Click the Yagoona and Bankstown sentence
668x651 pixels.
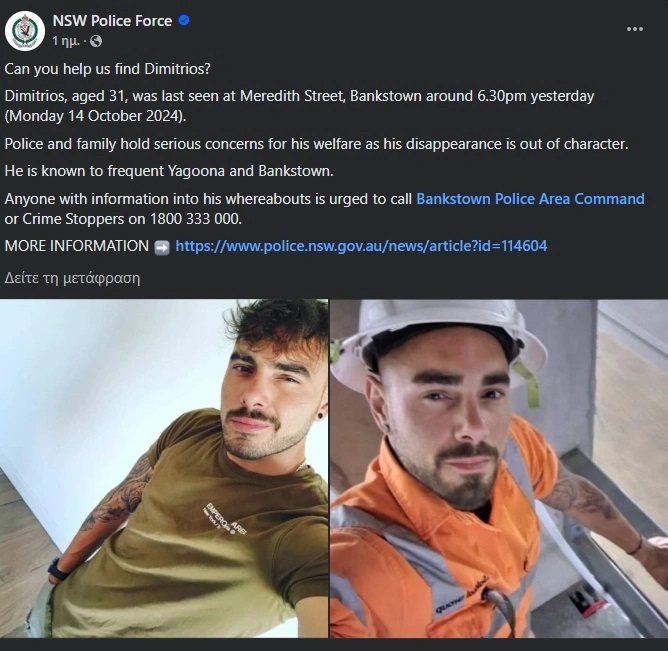169,171
